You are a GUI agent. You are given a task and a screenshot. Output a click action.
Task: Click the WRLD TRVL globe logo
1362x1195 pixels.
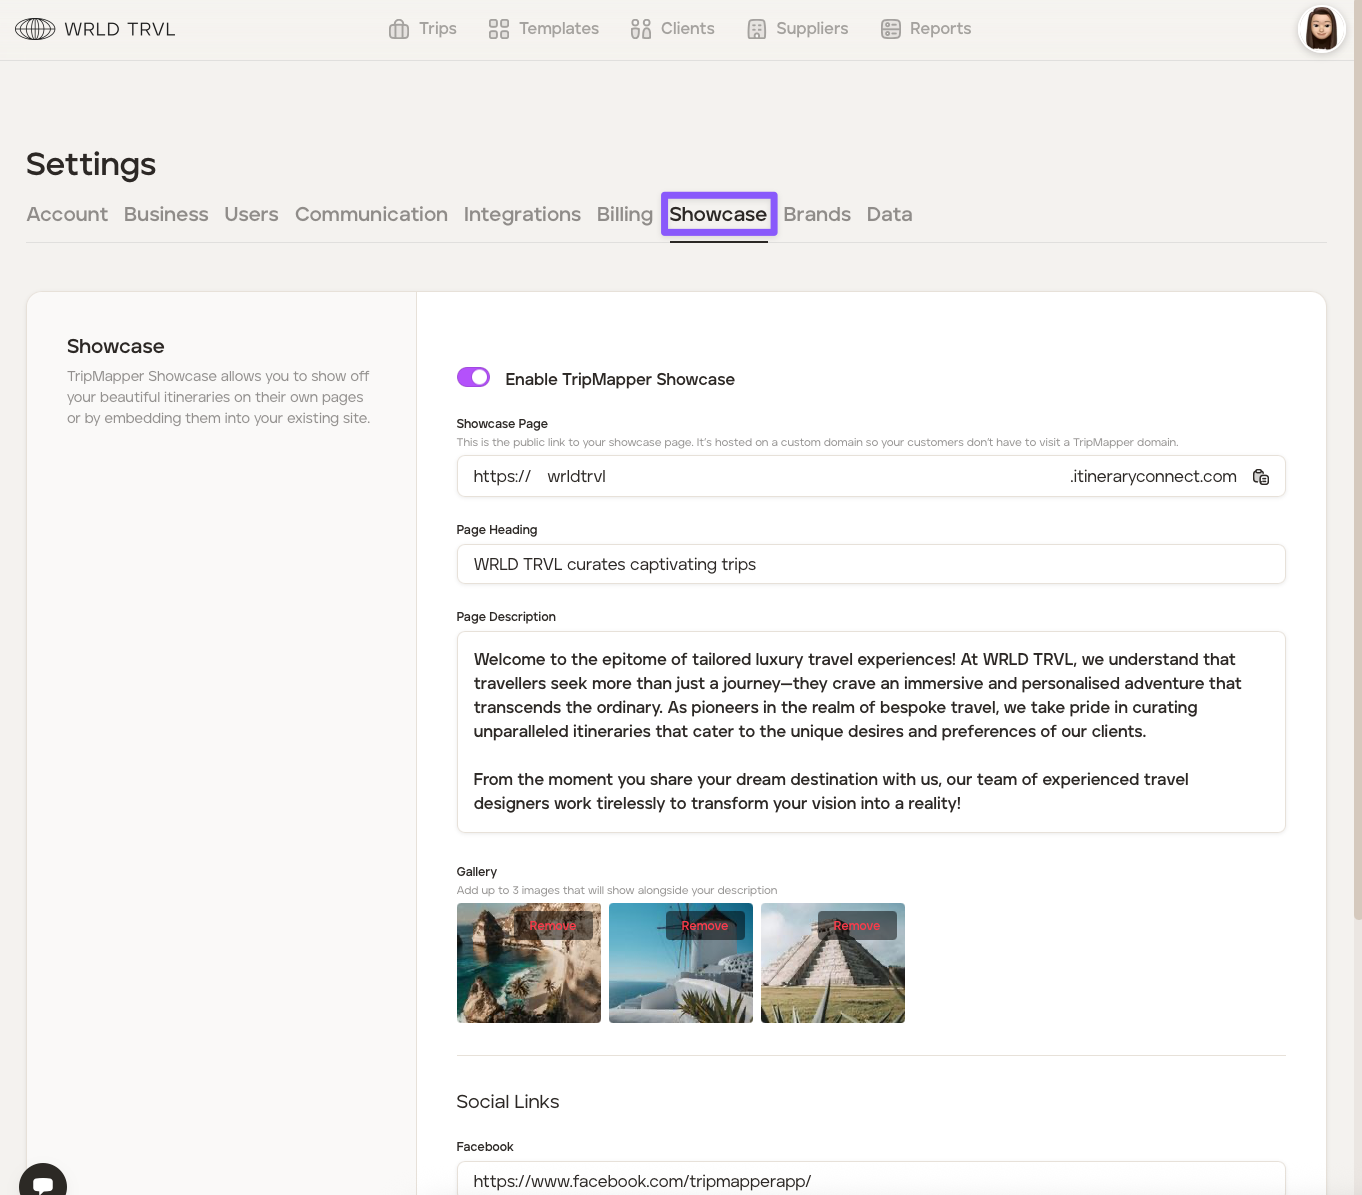tap(35, 29)
